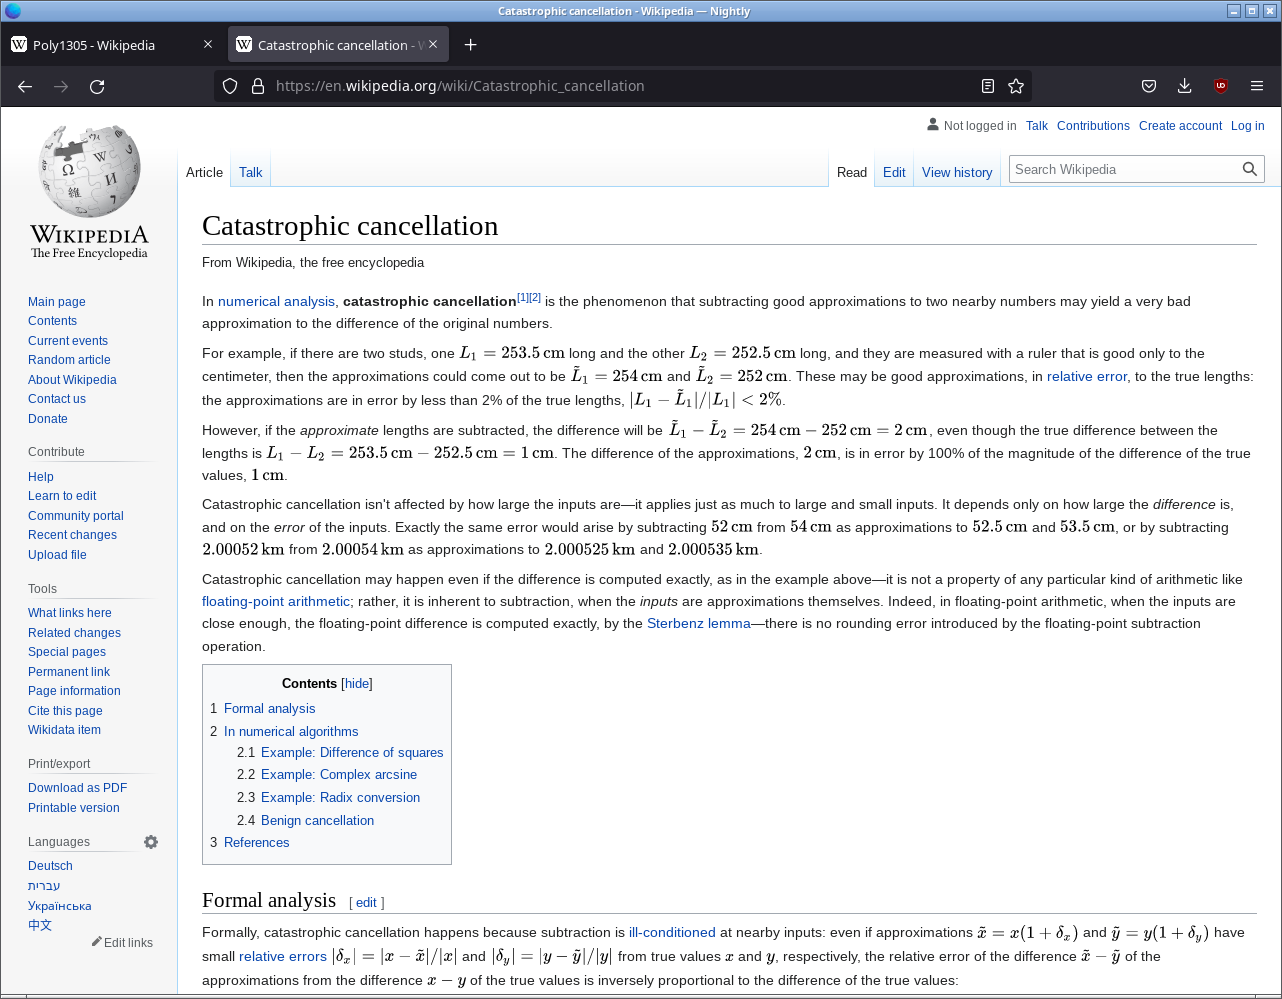Jump to In numerical algorithms section
1282x999 pixels.
[291, 731]
